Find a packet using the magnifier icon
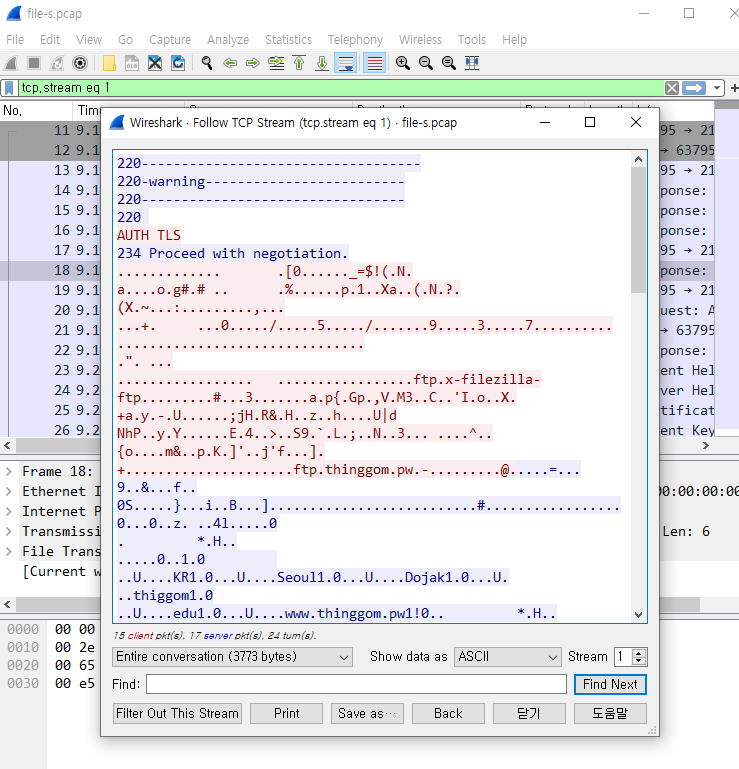This screenshot has width=739, height=769. (207, 63)
